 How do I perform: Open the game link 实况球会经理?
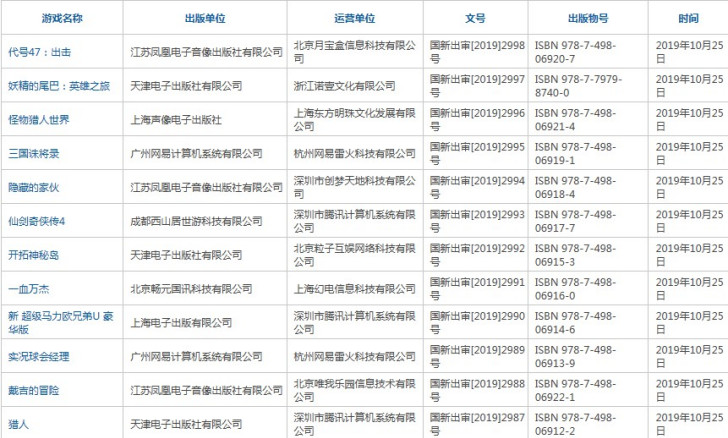tap(39, 357)
